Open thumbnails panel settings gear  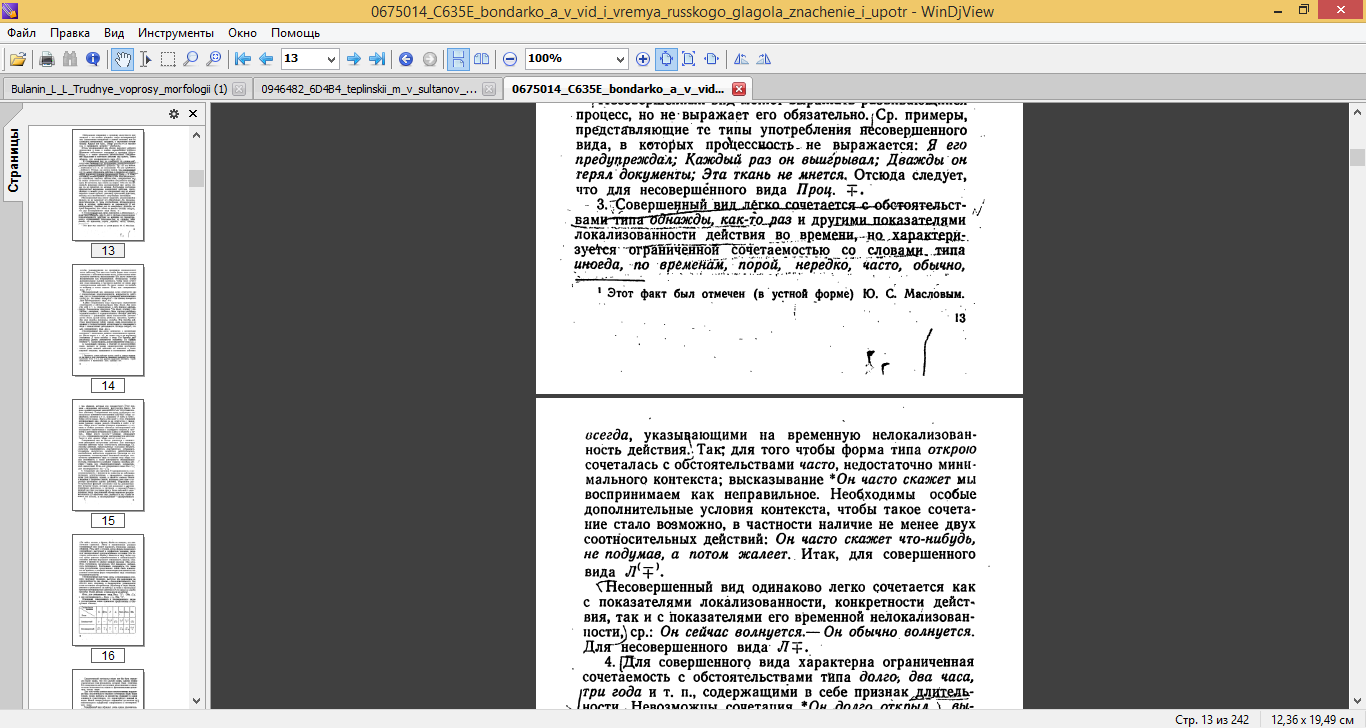click(174, 114)
